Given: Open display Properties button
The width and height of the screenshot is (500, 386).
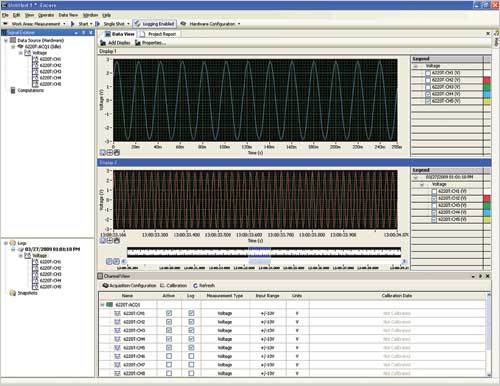Looking at the screenshot, I should [x=150, y=43].
